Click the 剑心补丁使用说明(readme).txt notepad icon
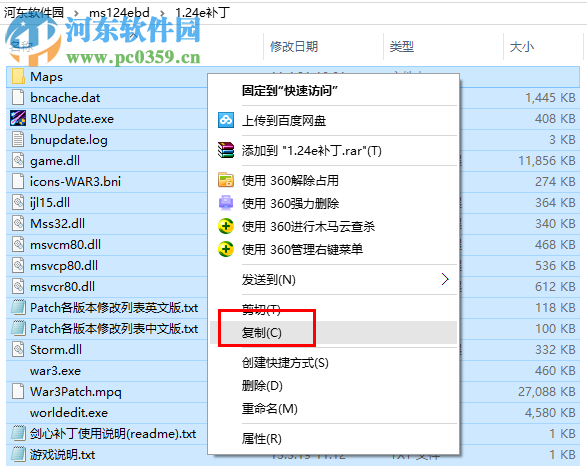This screenshot has height=472, width=587. tap(18, 433)
